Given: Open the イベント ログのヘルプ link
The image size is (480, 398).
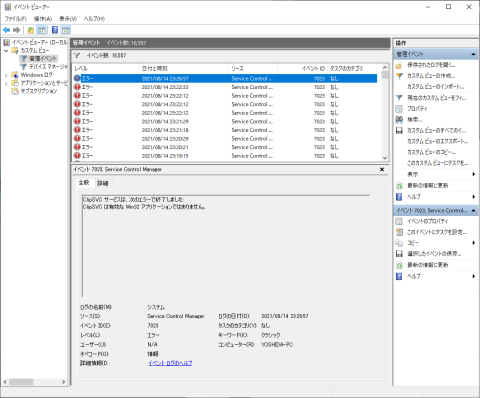Looking at the screenshot, I should 170,363.
